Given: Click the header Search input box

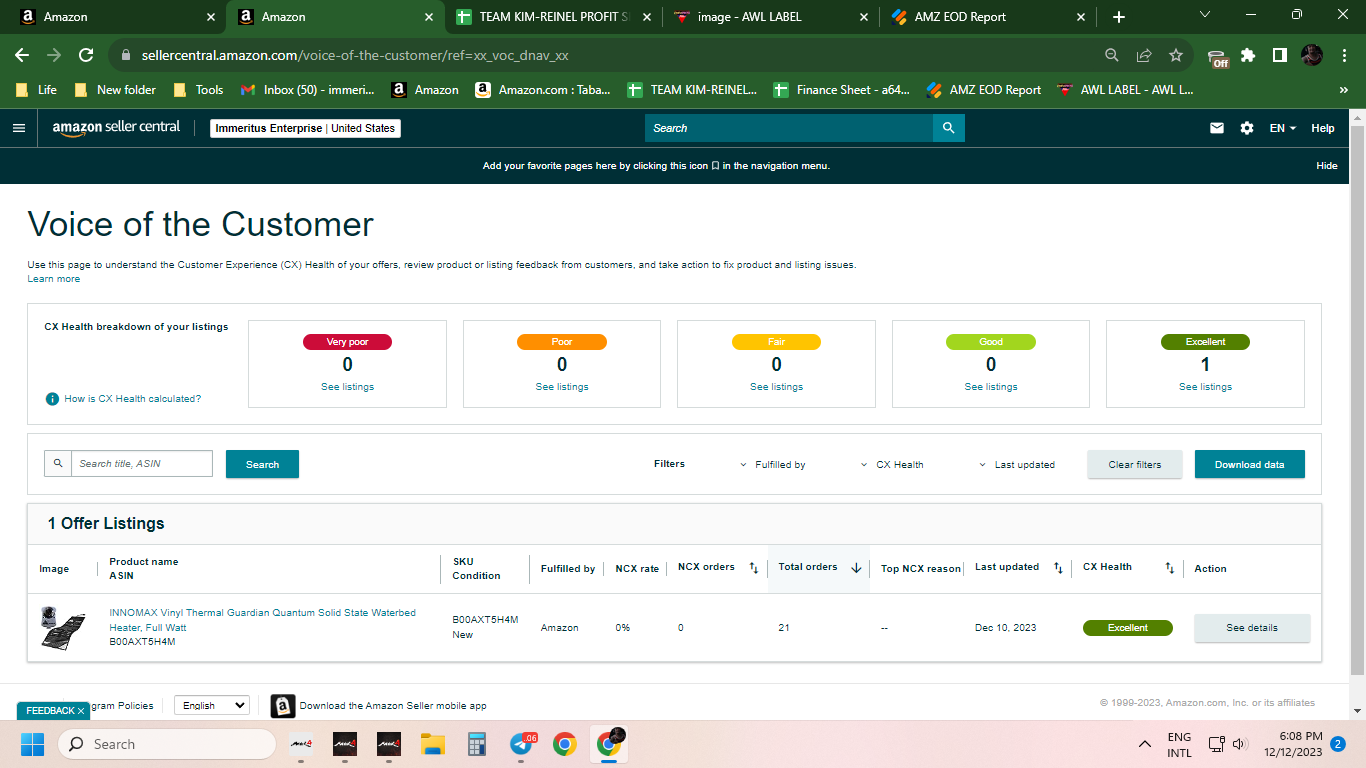Looking at the screenshot, I should tap(789, 128).
